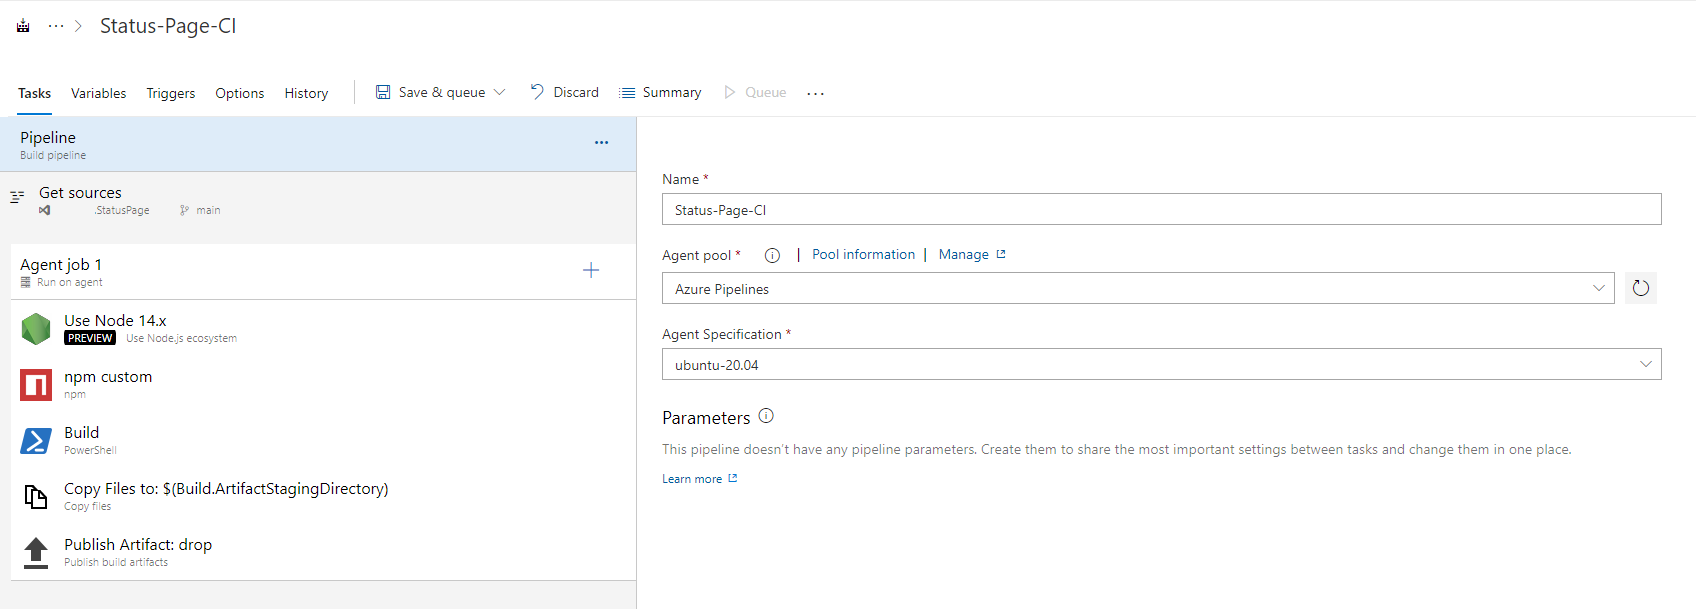Click the PREVIEW badge
This screenshot has width=1696, height=609.
90,338
